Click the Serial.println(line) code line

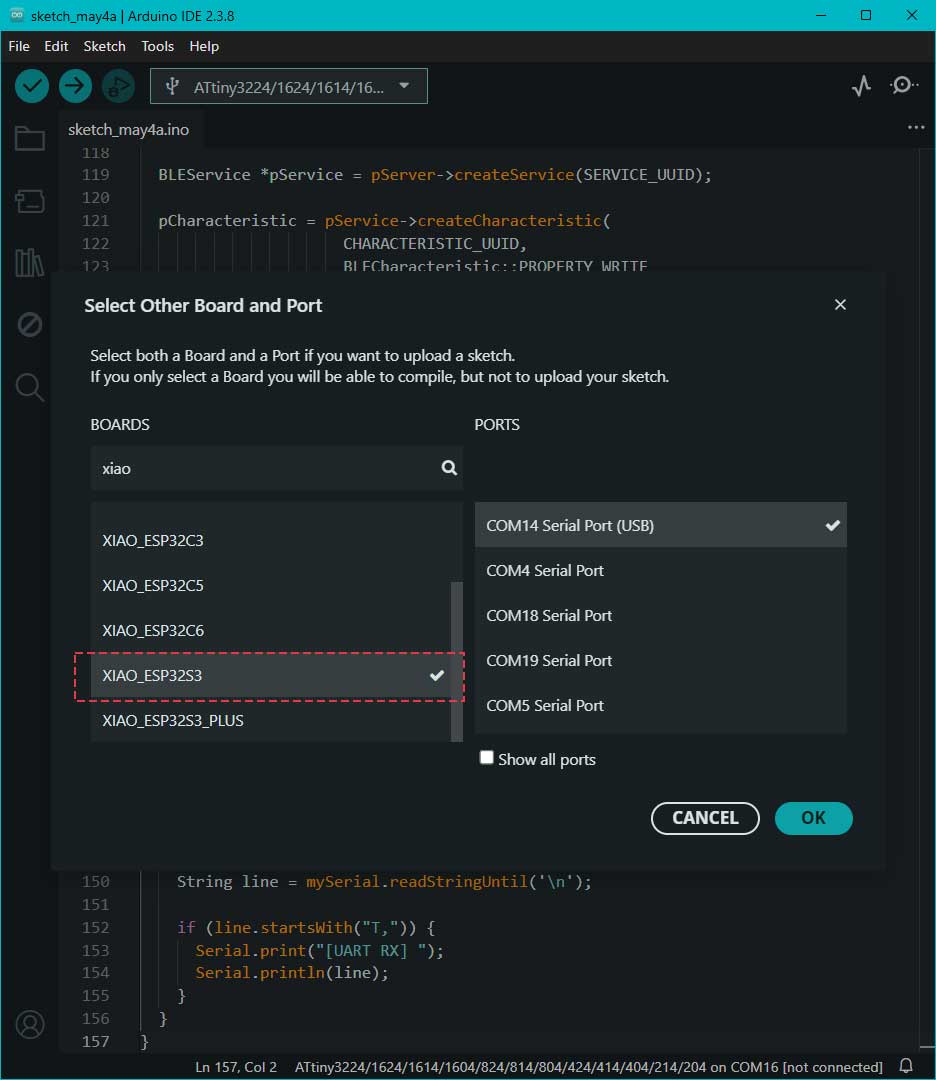[291, 973]
